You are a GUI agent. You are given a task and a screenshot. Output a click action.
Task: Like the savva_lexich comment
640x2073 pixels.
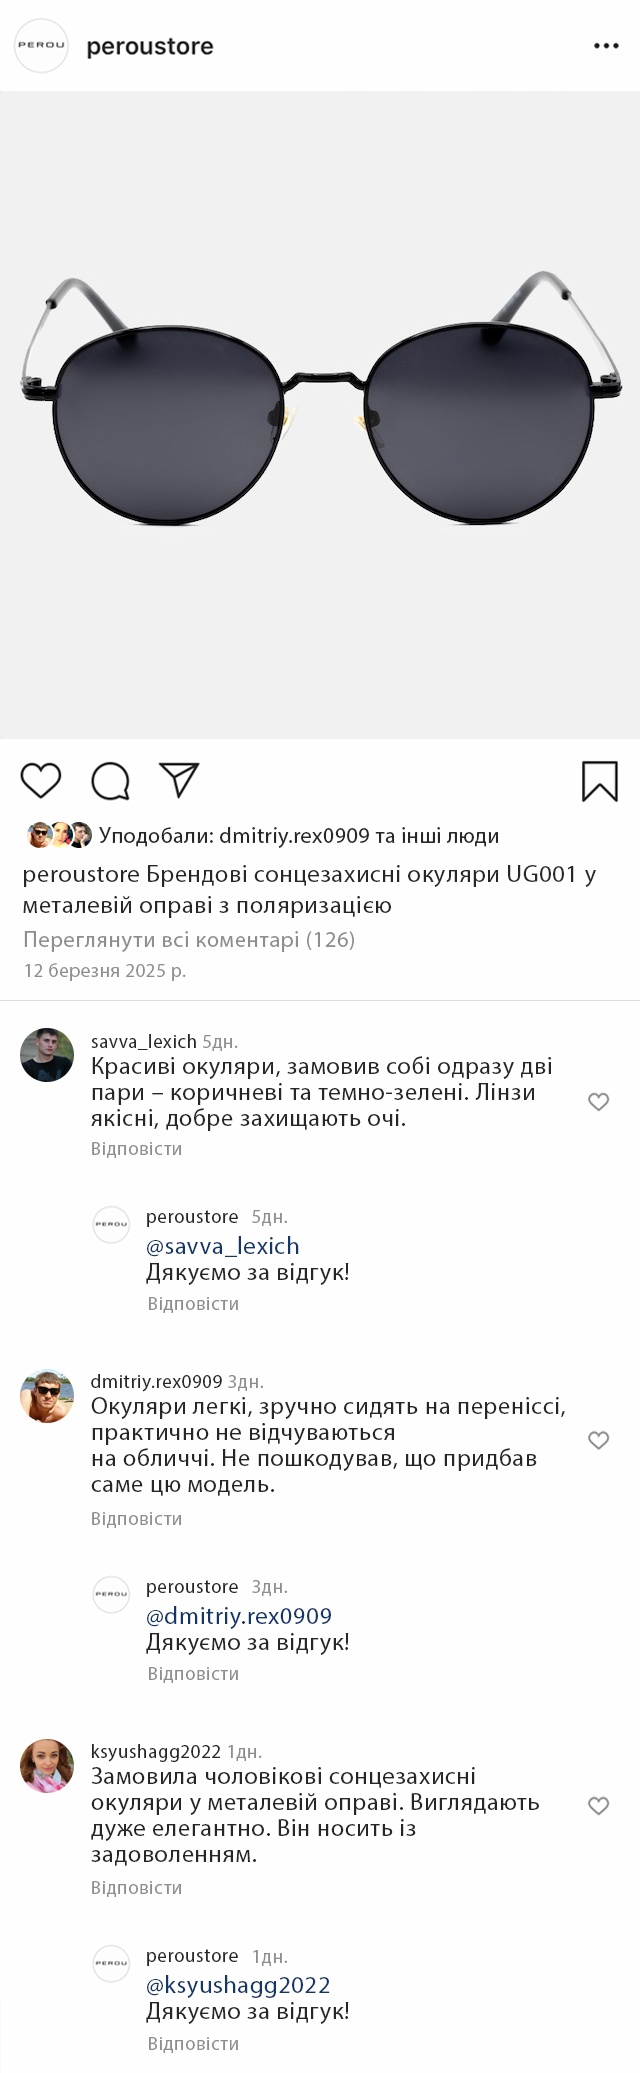point(598,1102)
